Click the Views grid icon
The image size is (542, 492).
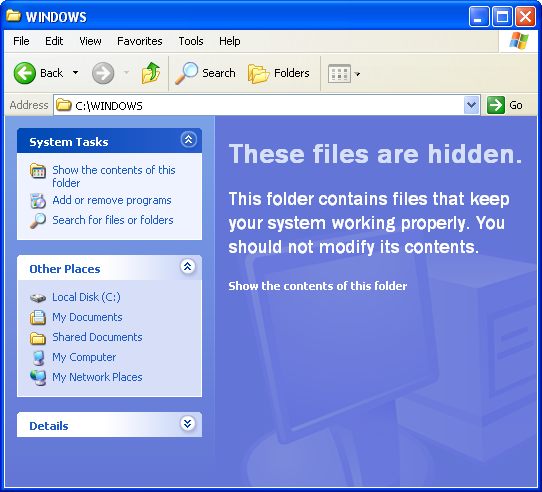click(x=339, y=73)
